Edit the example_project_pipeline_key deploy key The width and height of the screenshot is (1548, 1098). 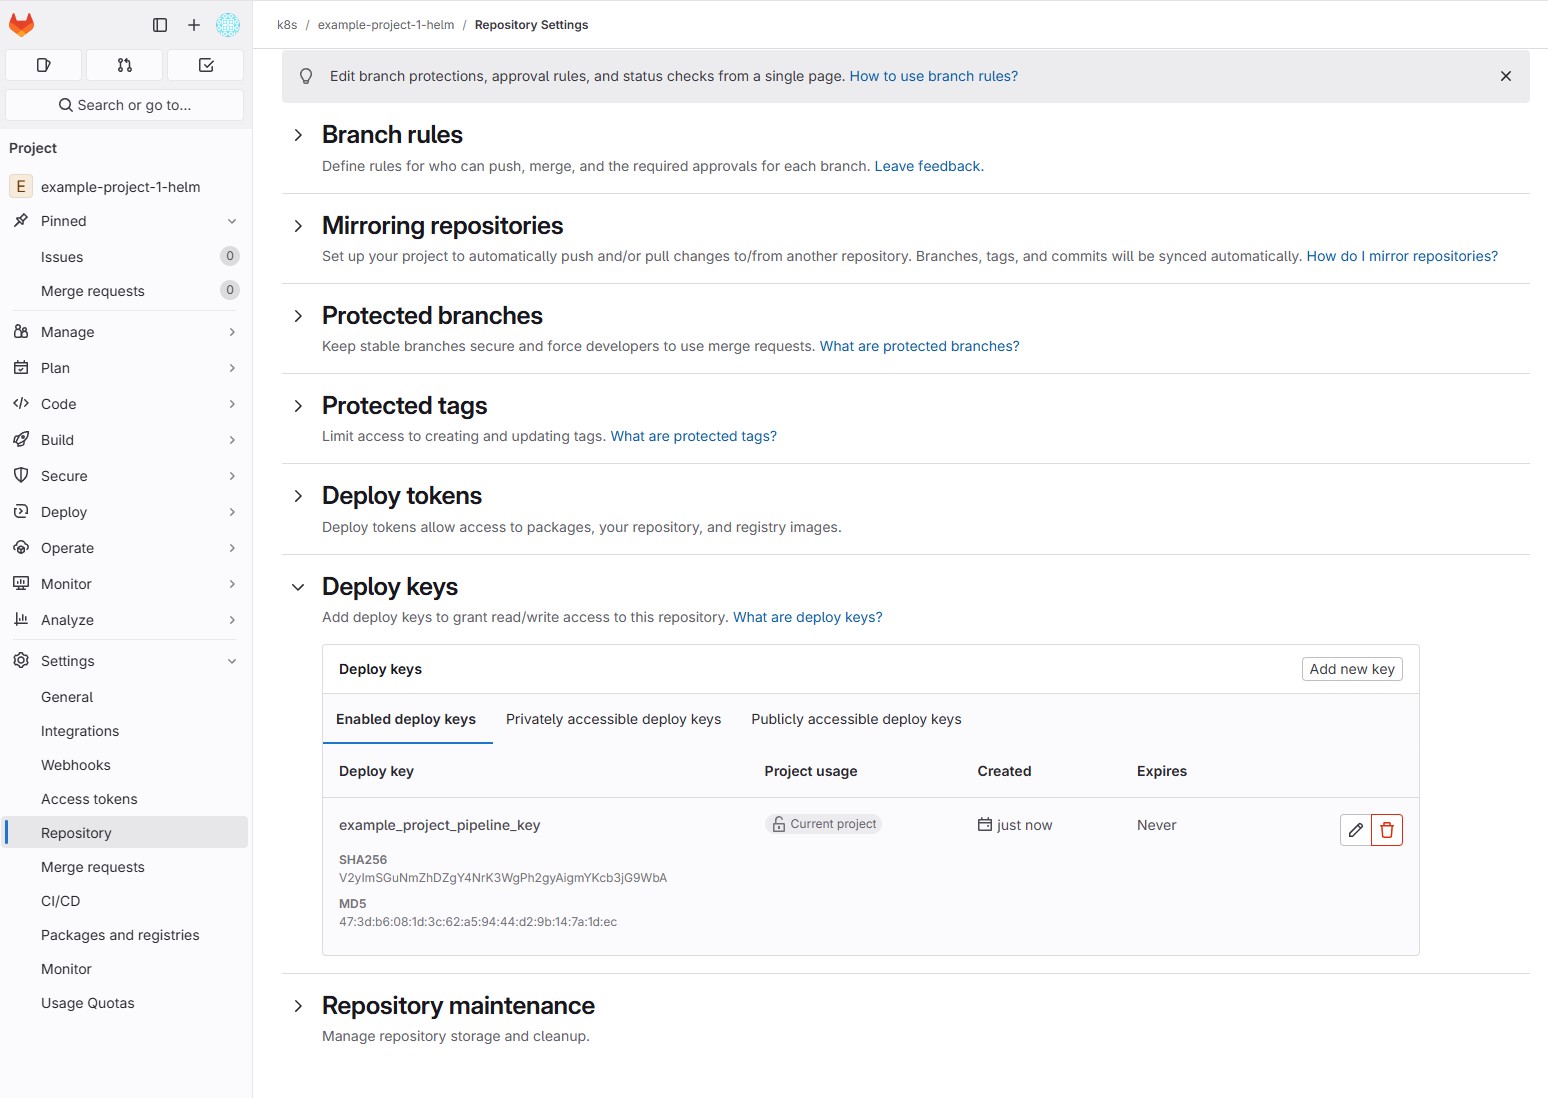[x=1355, y=830]
